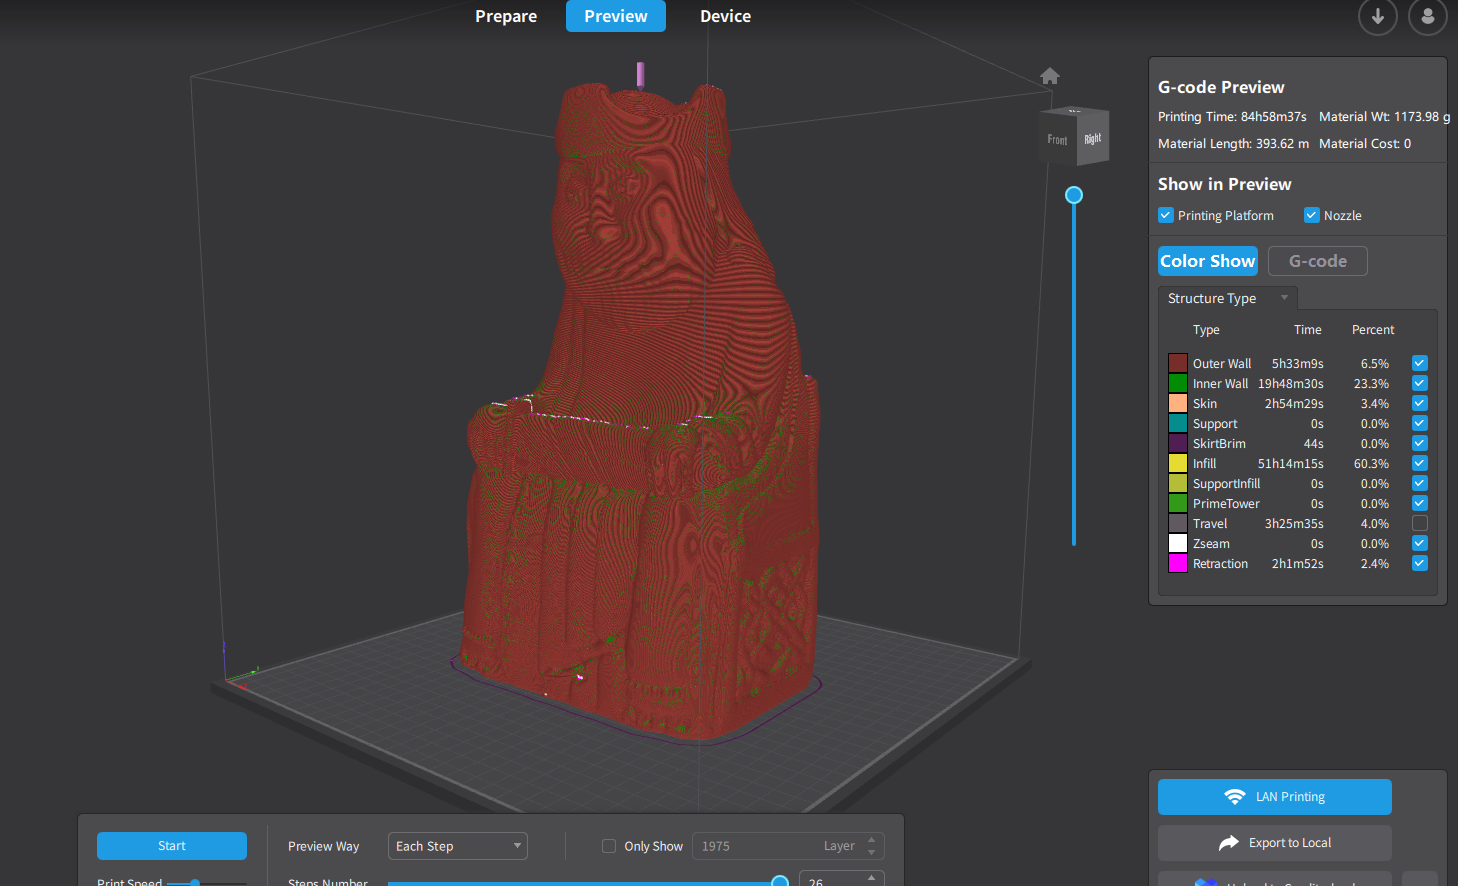1483x886 pixels.
Task: Select the G-code view button
Action: coord(1317,261)
